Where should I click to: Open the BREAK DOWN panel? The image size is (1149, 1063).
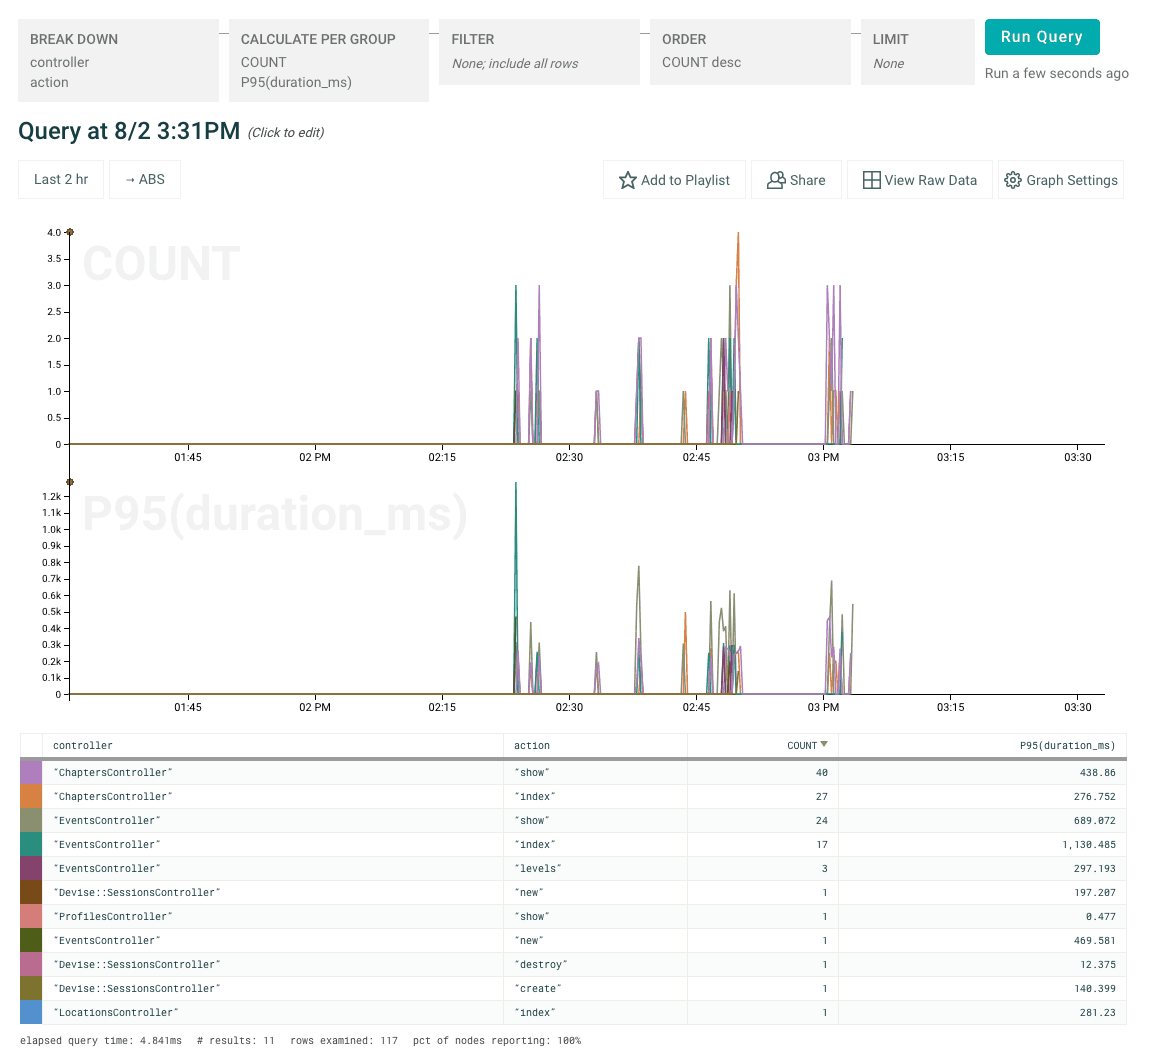118,60
